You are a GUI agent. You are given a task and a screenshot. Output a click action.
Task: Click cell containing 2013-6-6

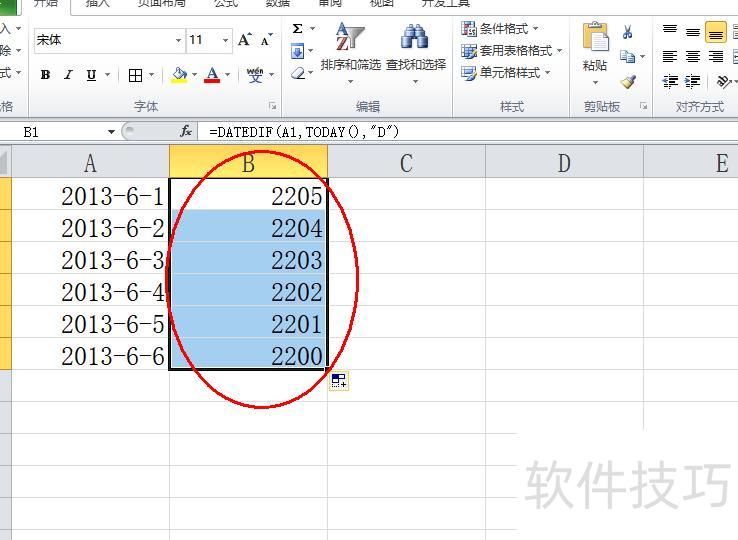(90, 354)
